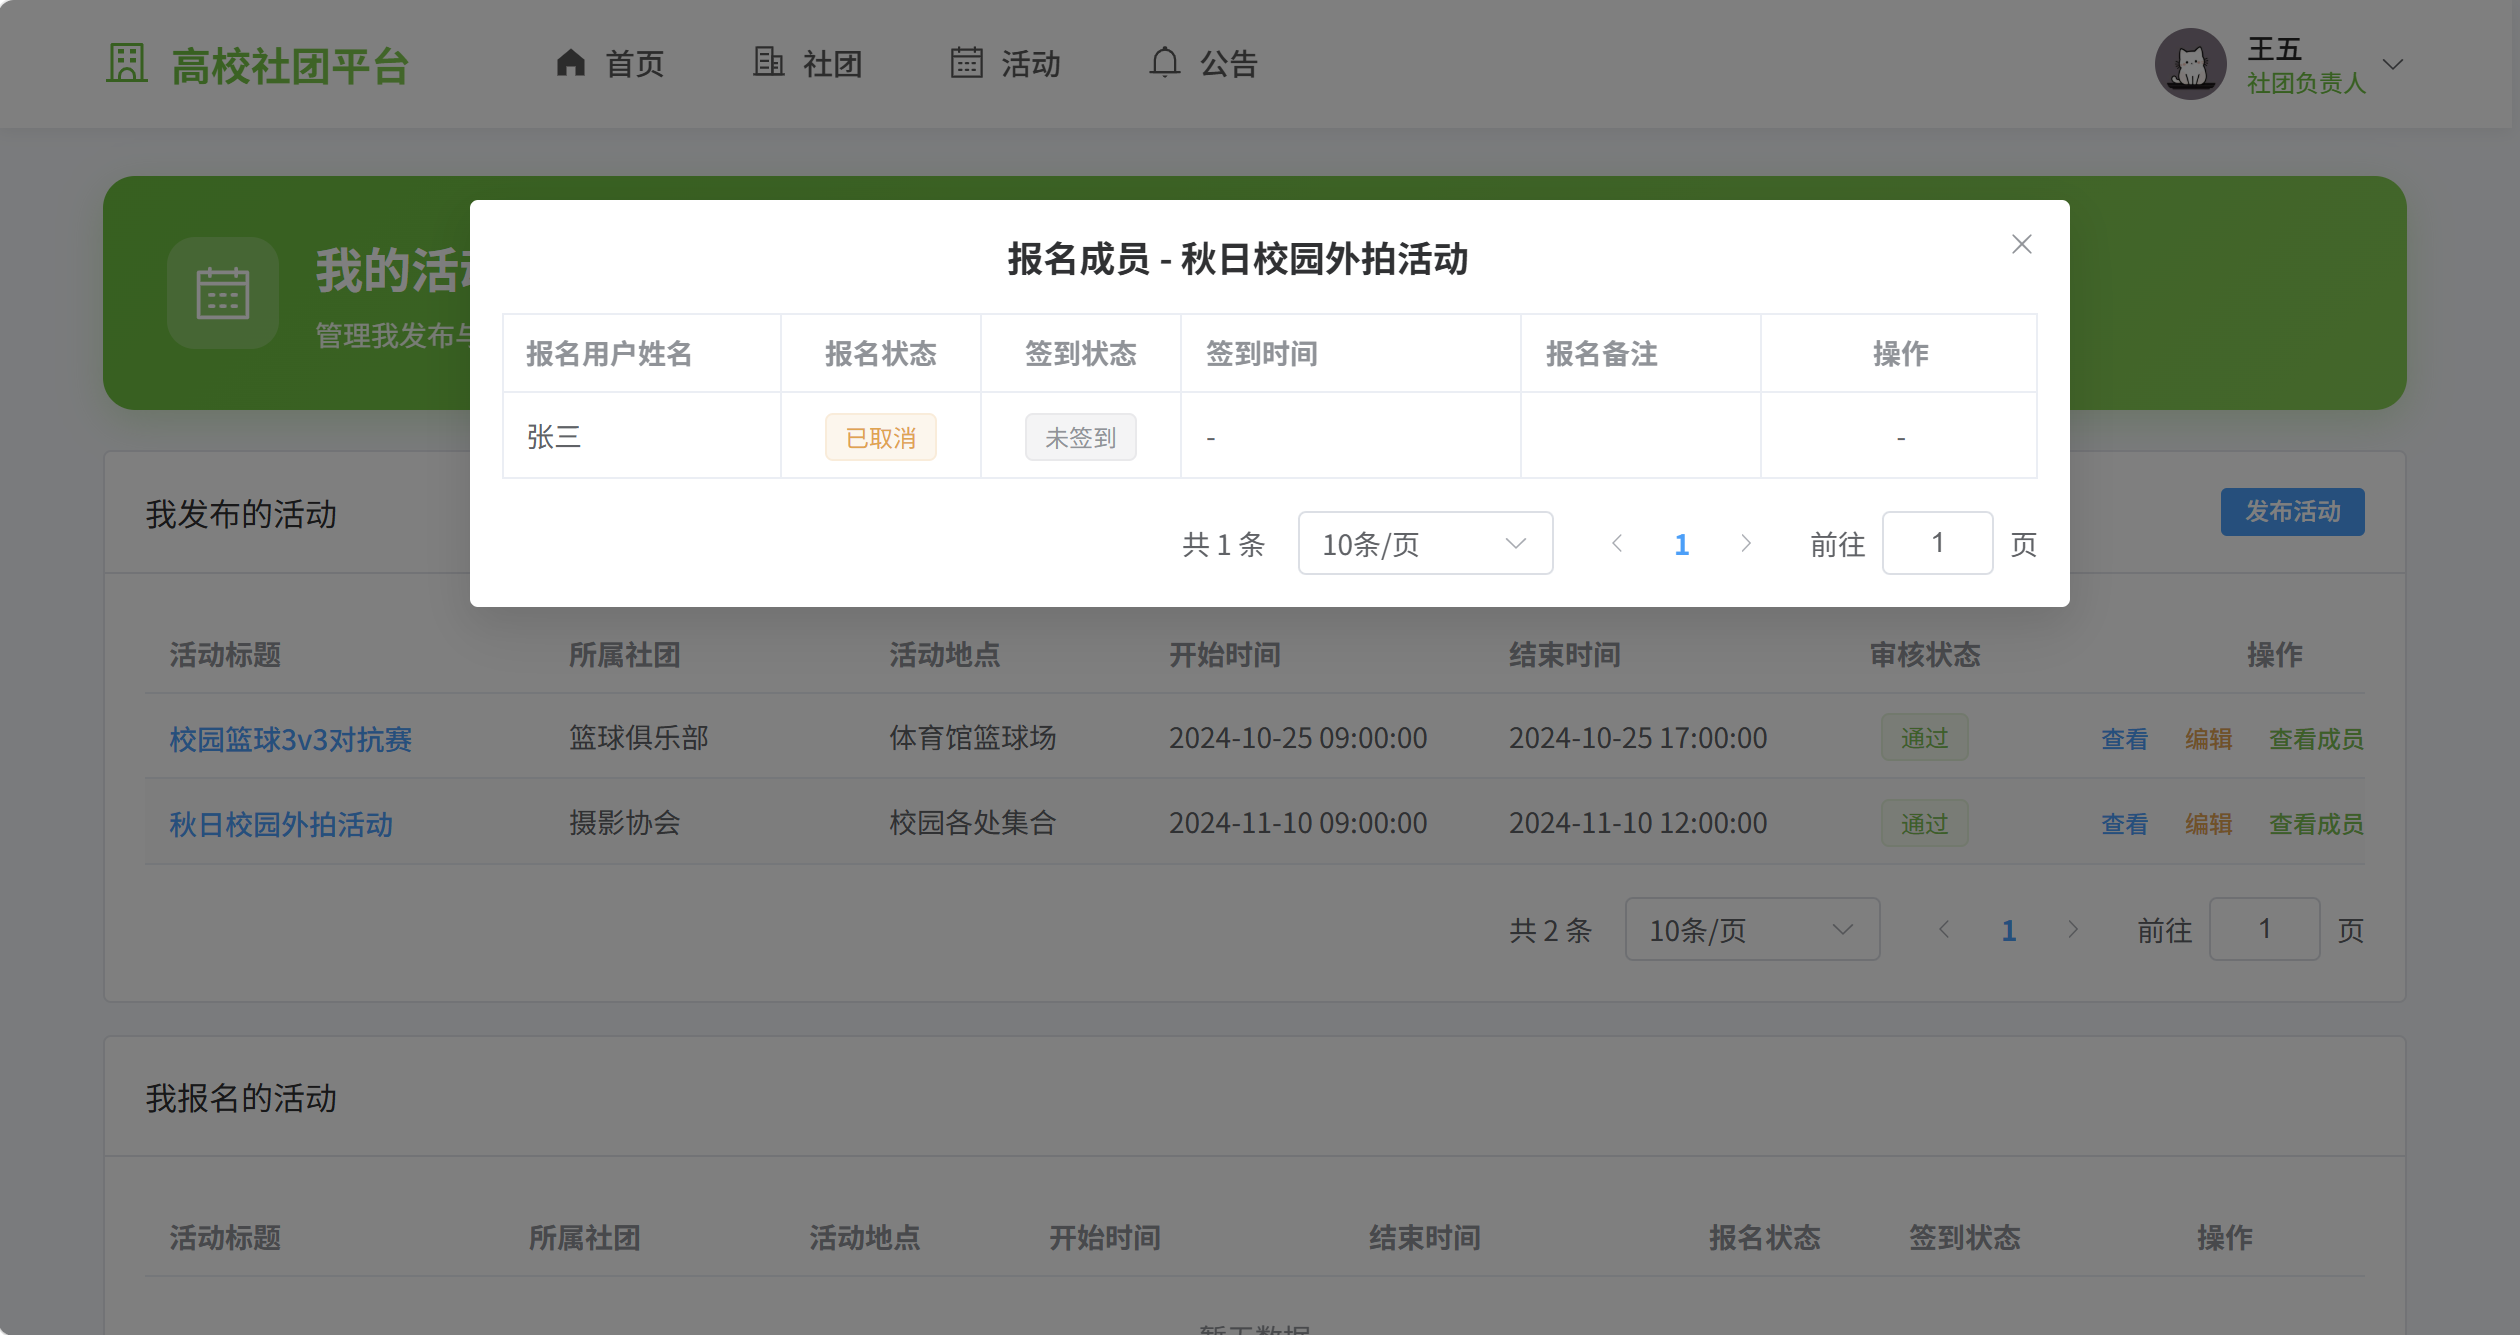The image size is (2520, 1335).
Task: Click the 报名备注 column header in the dialog
Action: [1601, 353]
